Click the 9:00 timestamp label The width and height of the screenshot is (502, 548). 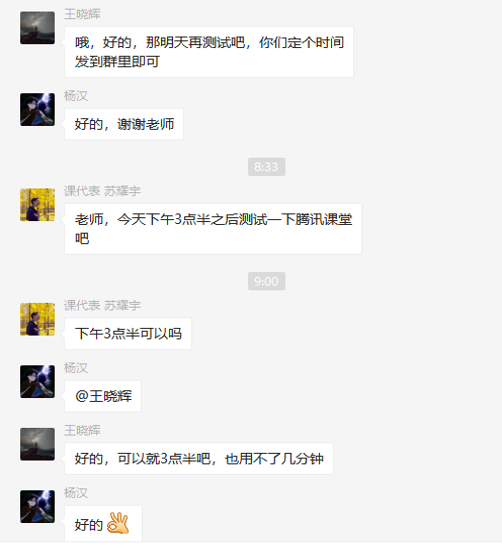[266, 281]
